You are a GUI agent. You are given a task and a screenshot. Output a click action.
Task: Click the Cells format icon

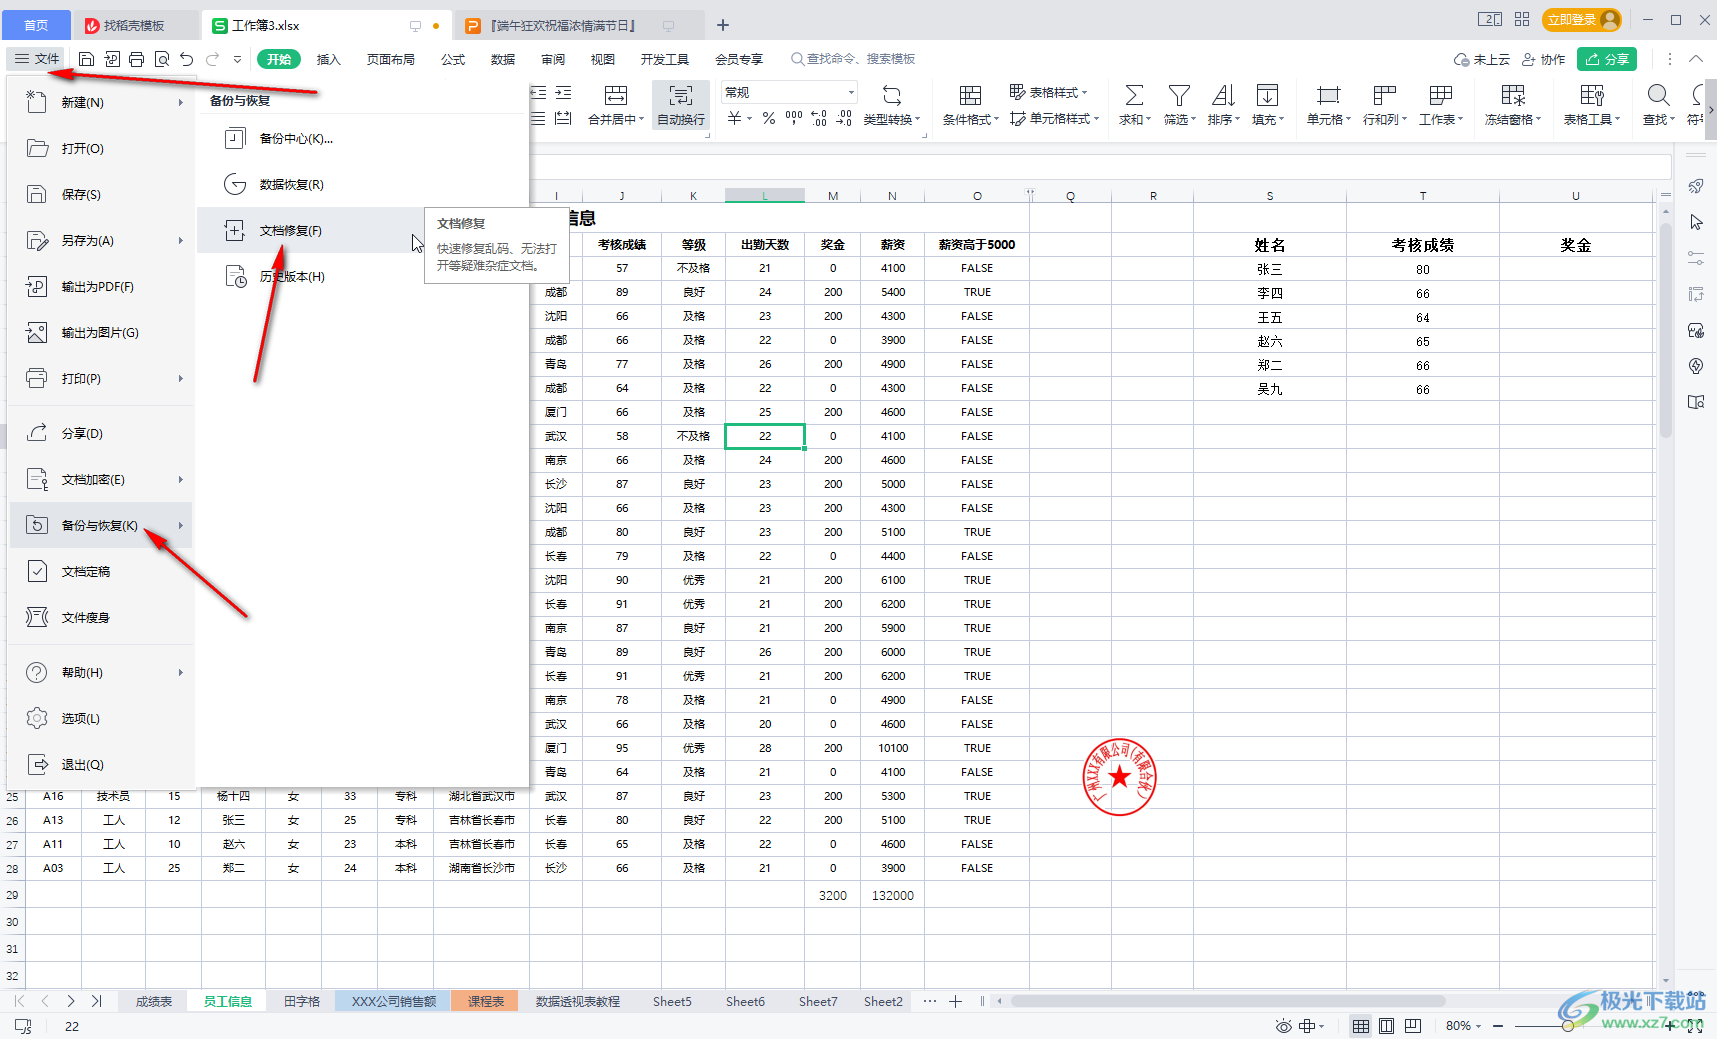pyautogui.click(x=1328, y=95)
